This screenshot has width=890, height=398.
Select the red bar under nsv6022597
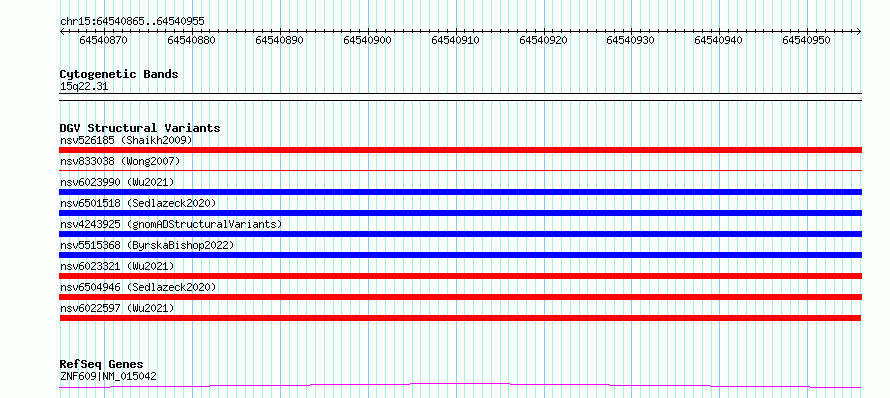click(x=460, y=318)
